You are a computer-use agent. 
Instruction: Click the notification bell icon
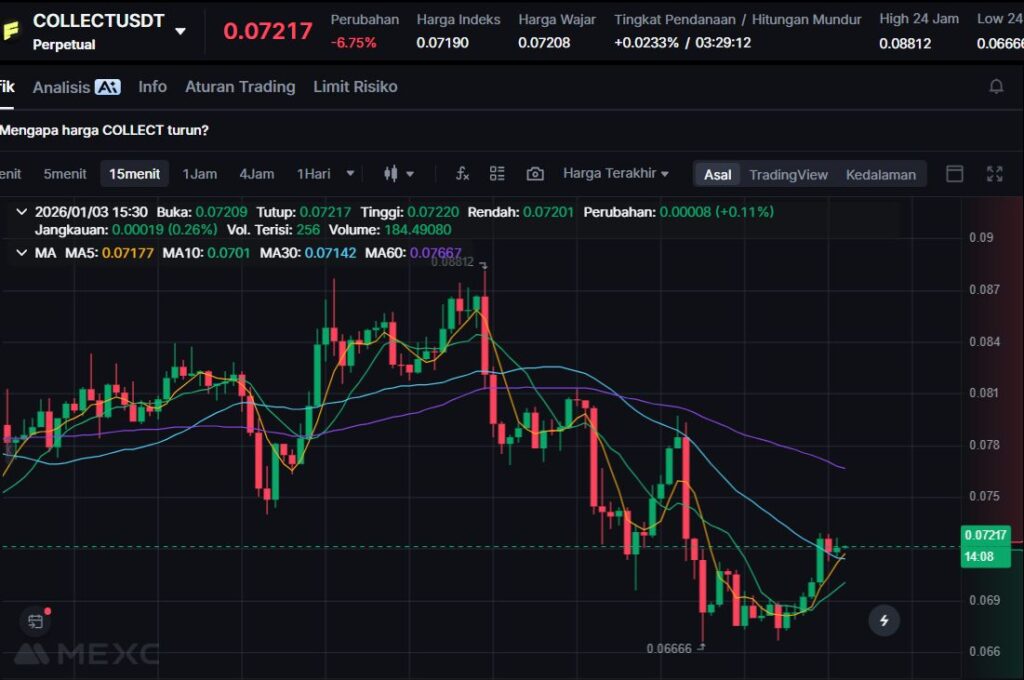click(996, 87)
